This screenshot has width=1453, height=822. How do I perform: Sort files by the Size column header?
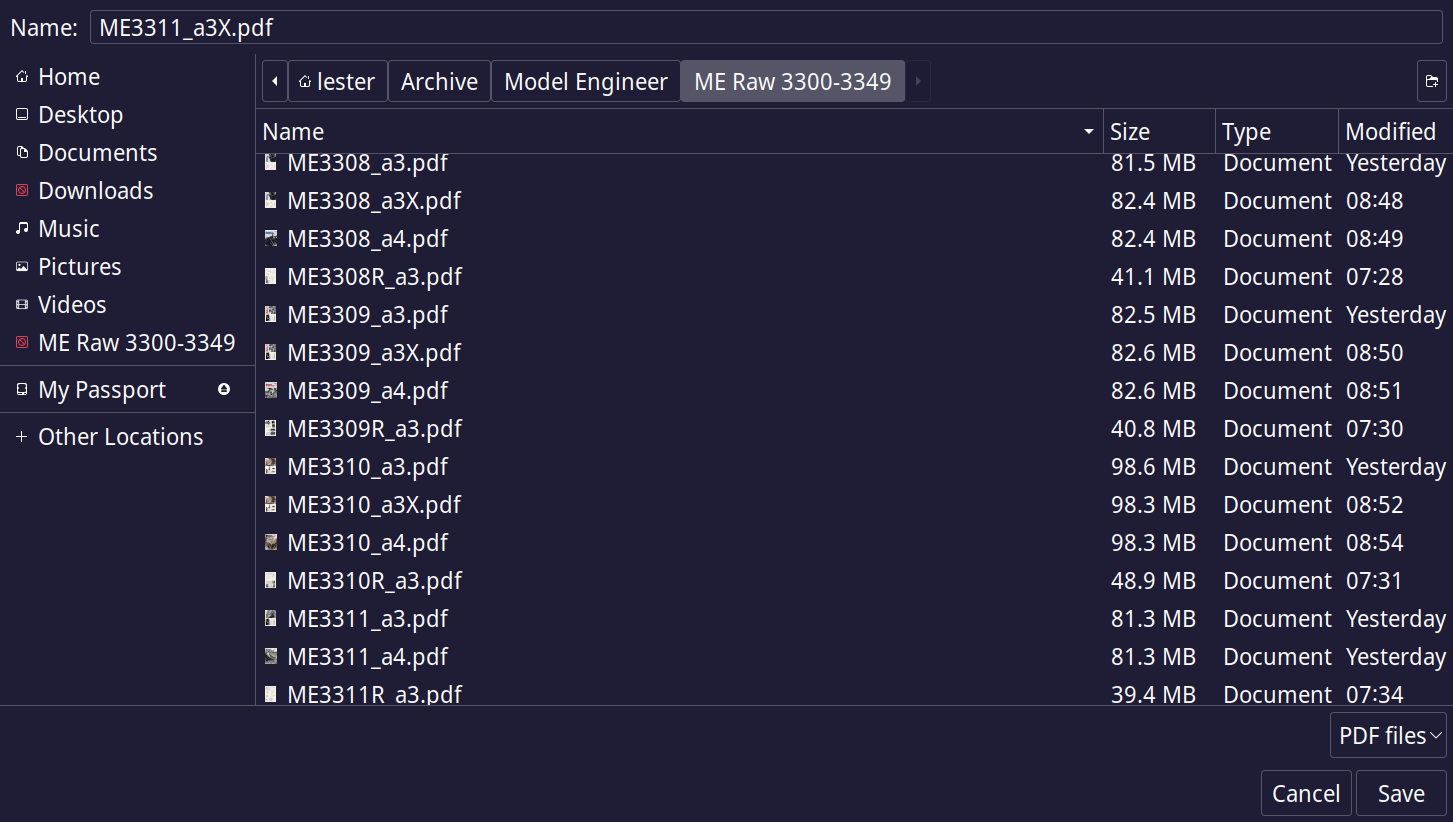(x=1158, y=132)
